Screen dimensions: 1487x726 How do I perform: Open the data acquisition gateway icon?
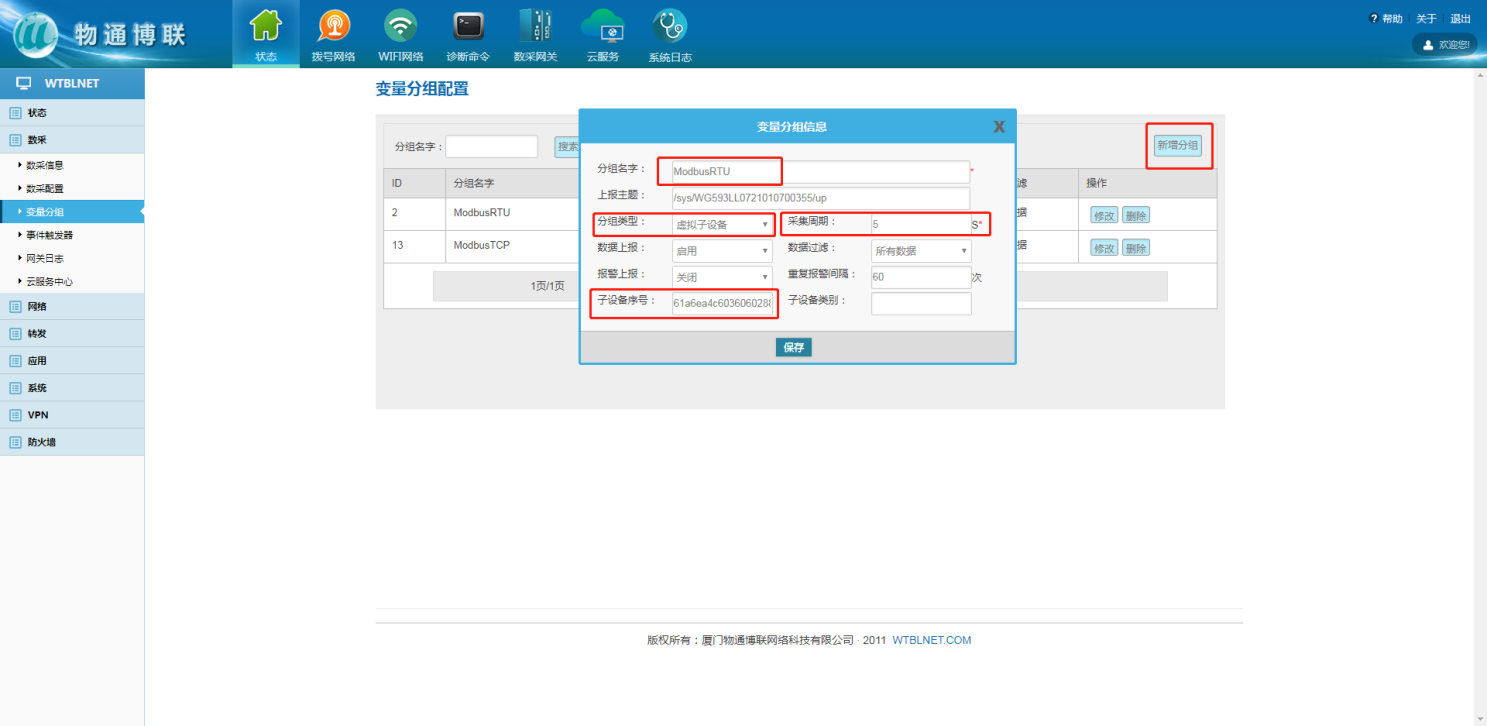tap(535, 26)
